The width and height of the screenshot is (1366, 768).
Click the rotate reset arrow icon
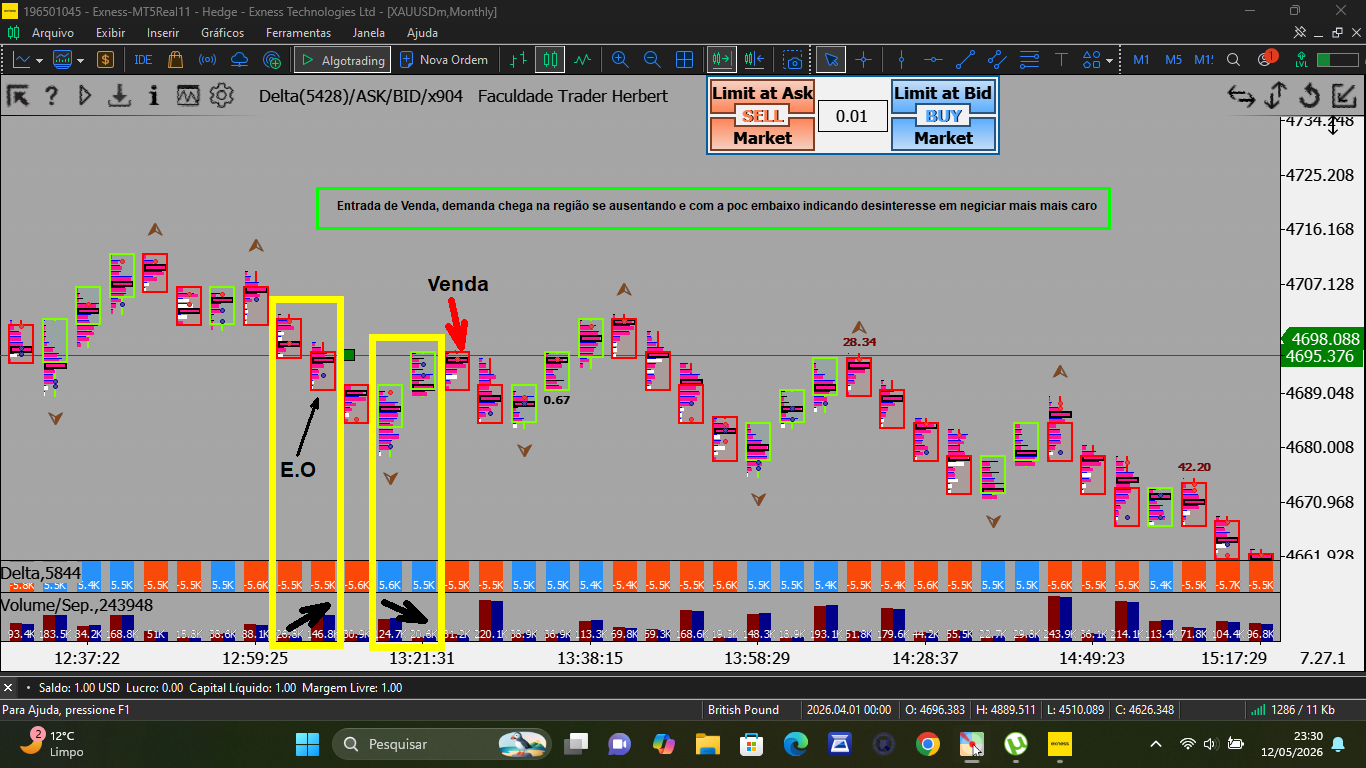point(1309,96)
